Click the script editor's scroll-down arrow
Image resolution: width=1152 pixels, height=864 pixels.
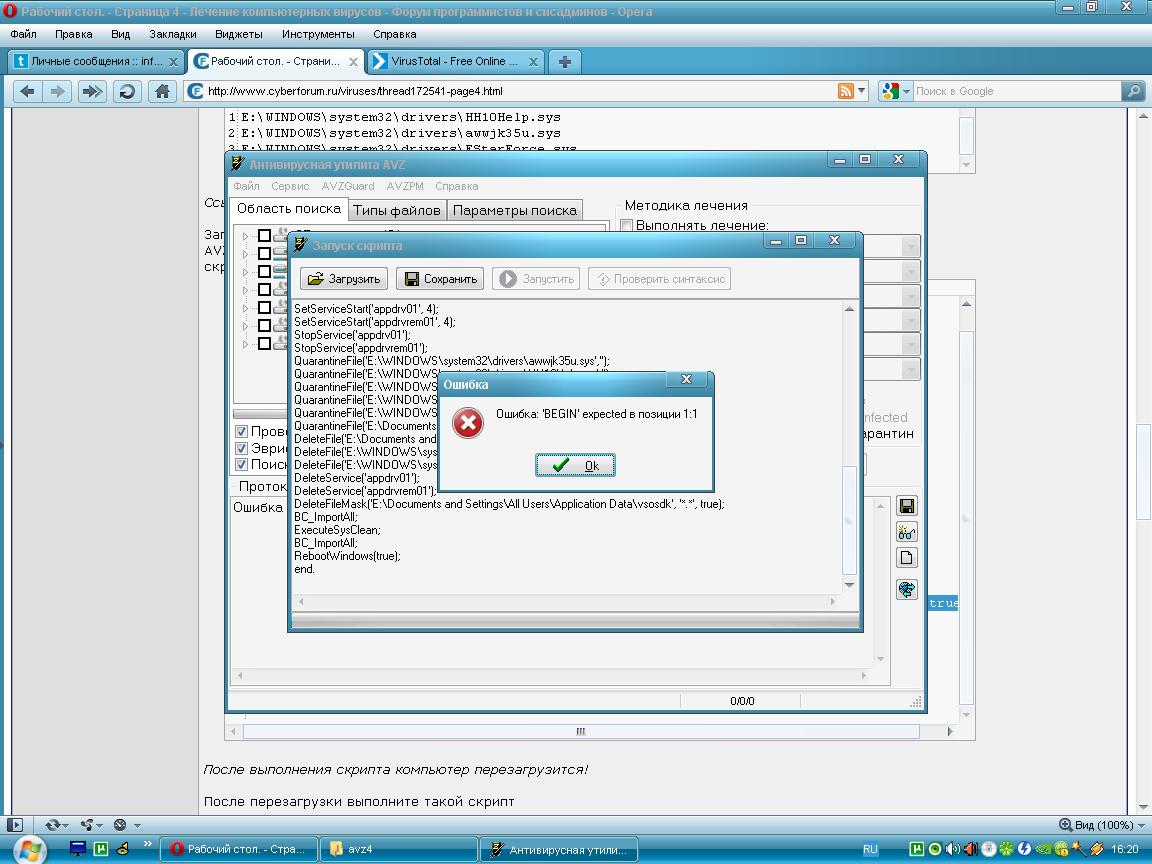[849, 585]
